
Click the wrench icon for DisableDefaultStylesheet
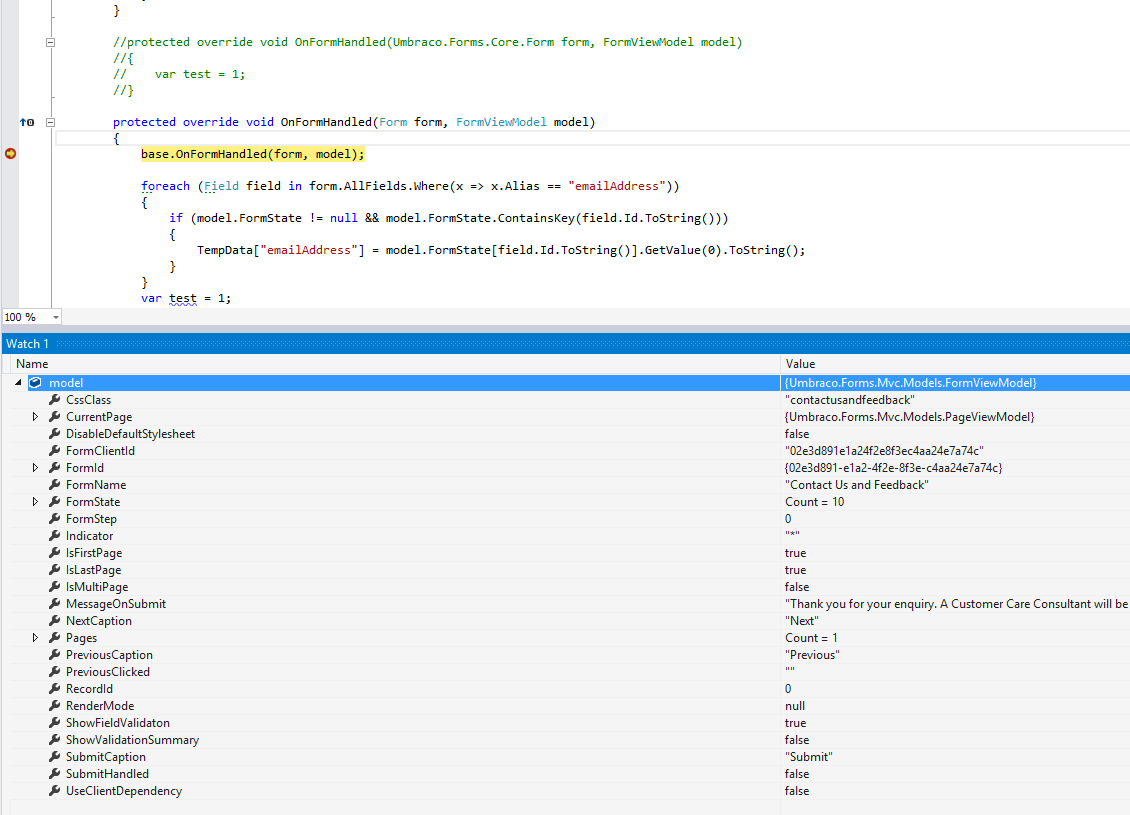coord(54,434)
